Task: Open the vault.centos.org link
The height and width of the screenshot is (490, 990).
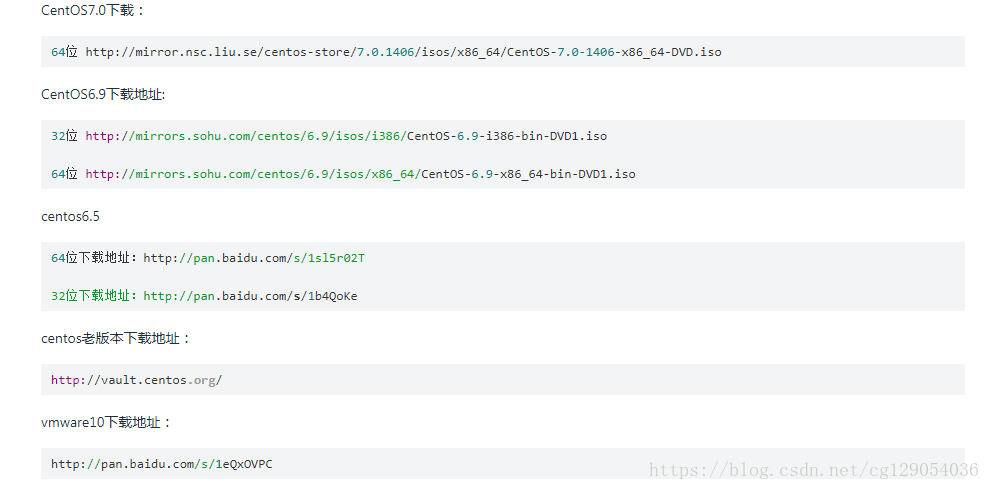Action: 137,380
